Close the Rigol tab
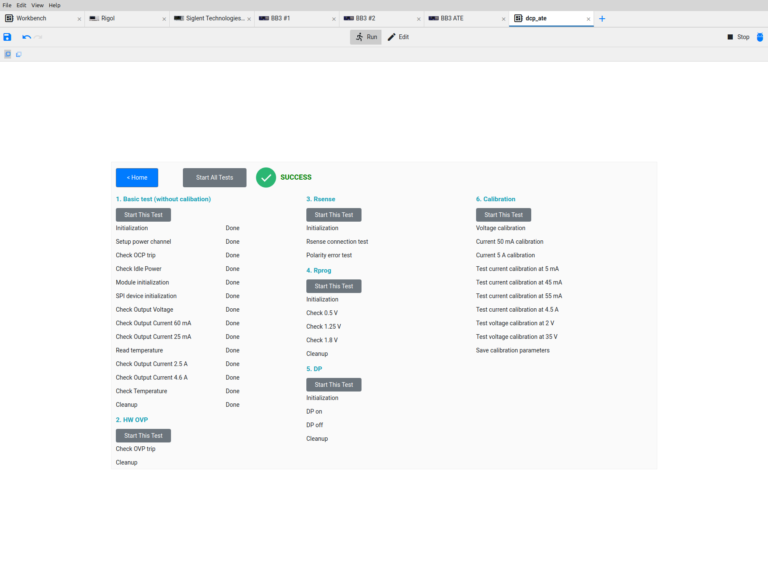The width and height of the screenshot is (768, 569). [x=164, y=19]
